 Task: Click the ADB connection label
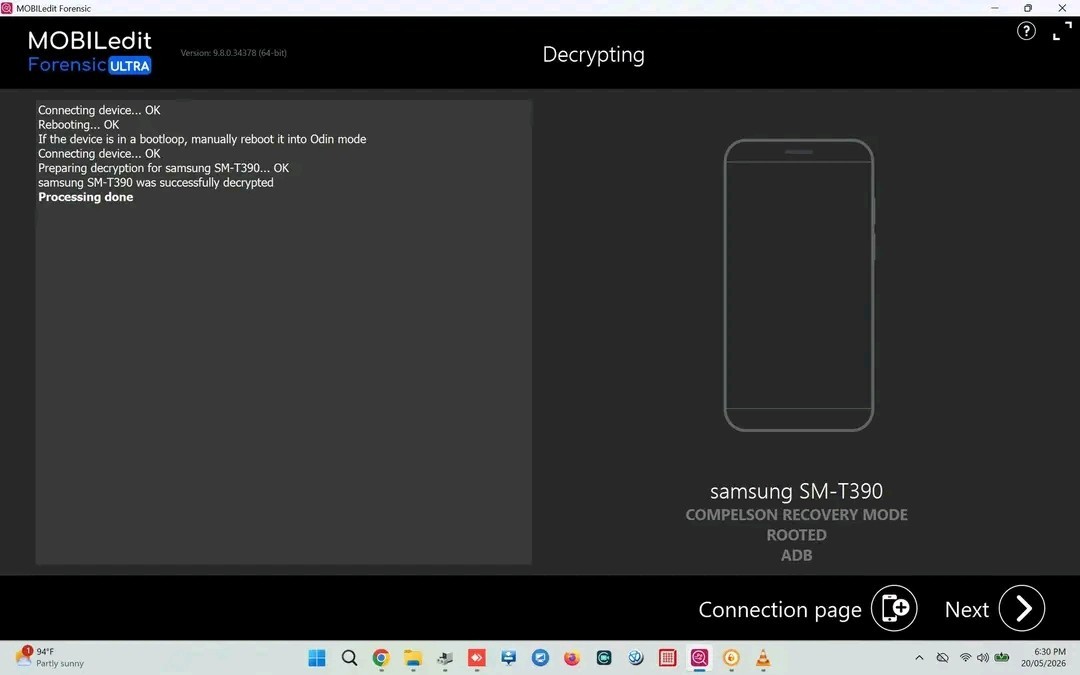[x=796, y=555]
